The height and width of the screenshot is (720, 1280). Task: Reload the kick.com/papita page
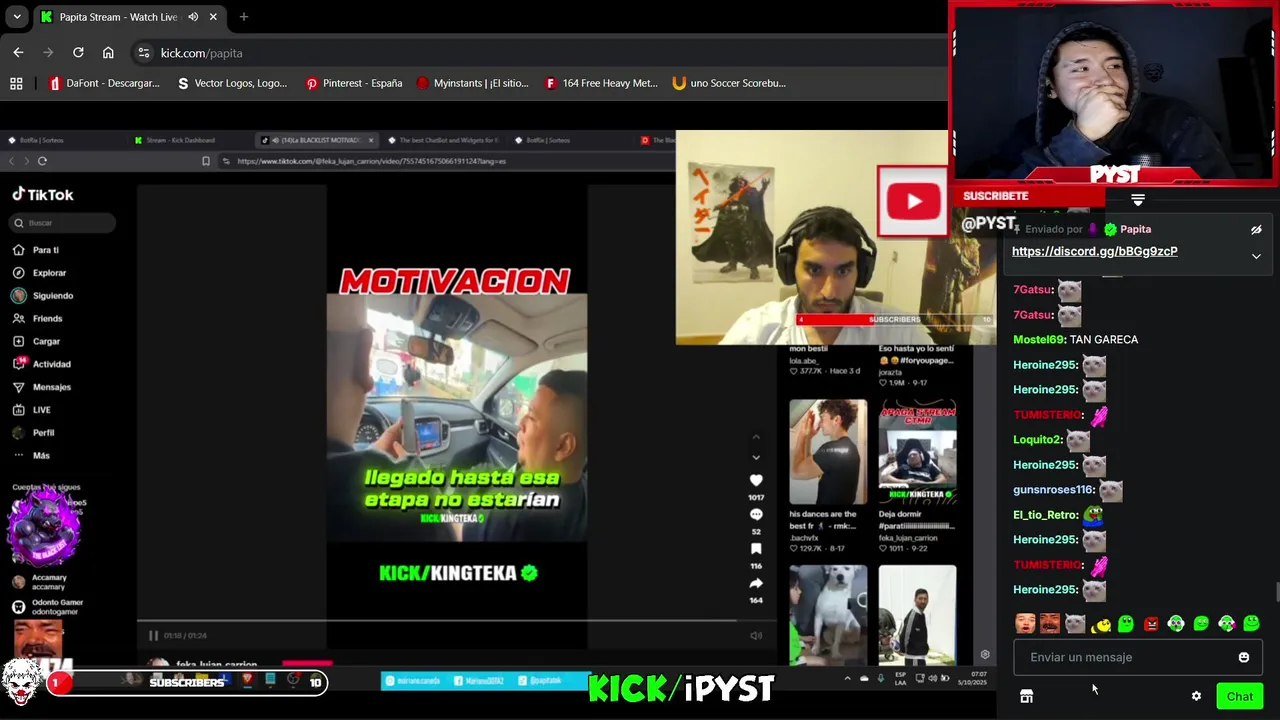click(78, 53)
